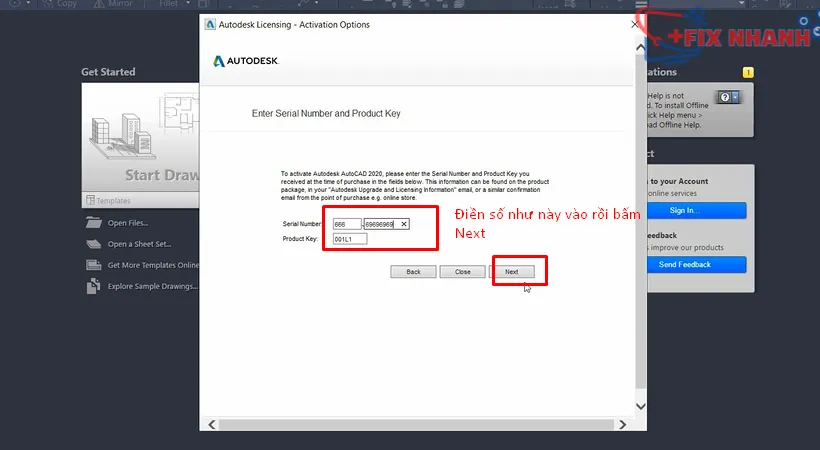Click horizontal scrollbar right arrow
This screenshot has width=820, height=450.
pyautogui.click(x=622, y=424)
